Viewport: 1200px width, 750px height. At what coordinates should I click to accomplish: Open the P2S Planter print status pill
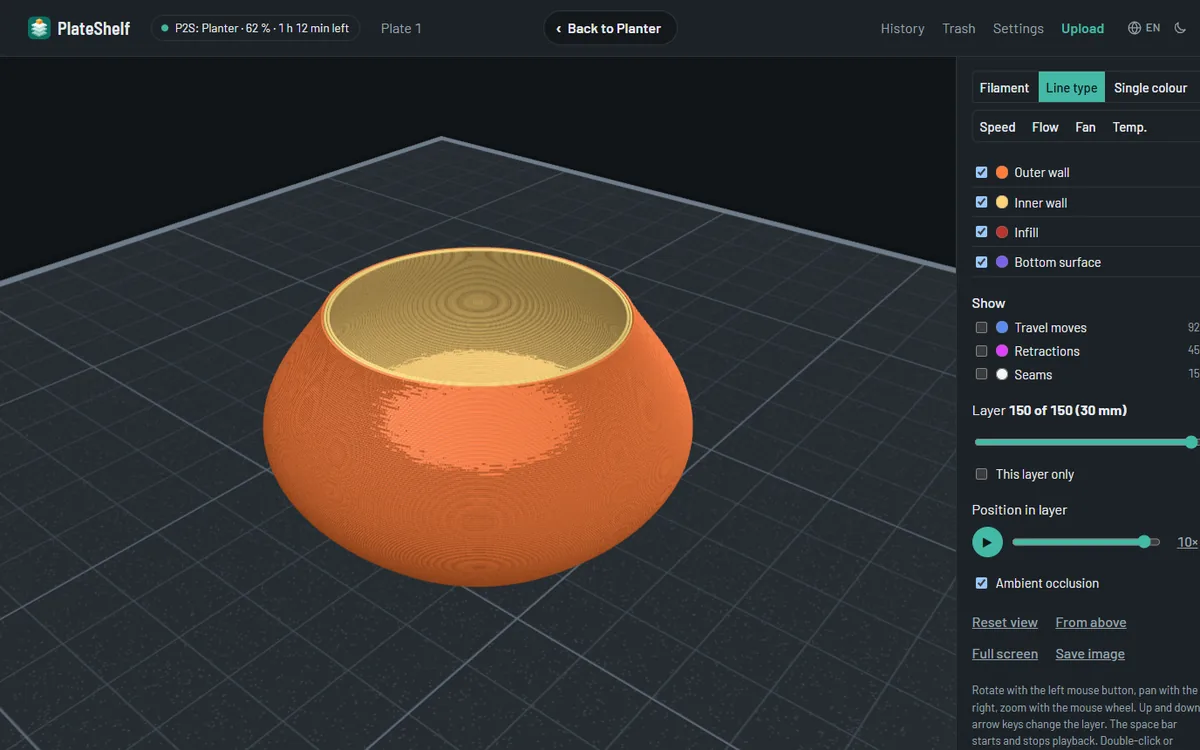tap(256, 28)
